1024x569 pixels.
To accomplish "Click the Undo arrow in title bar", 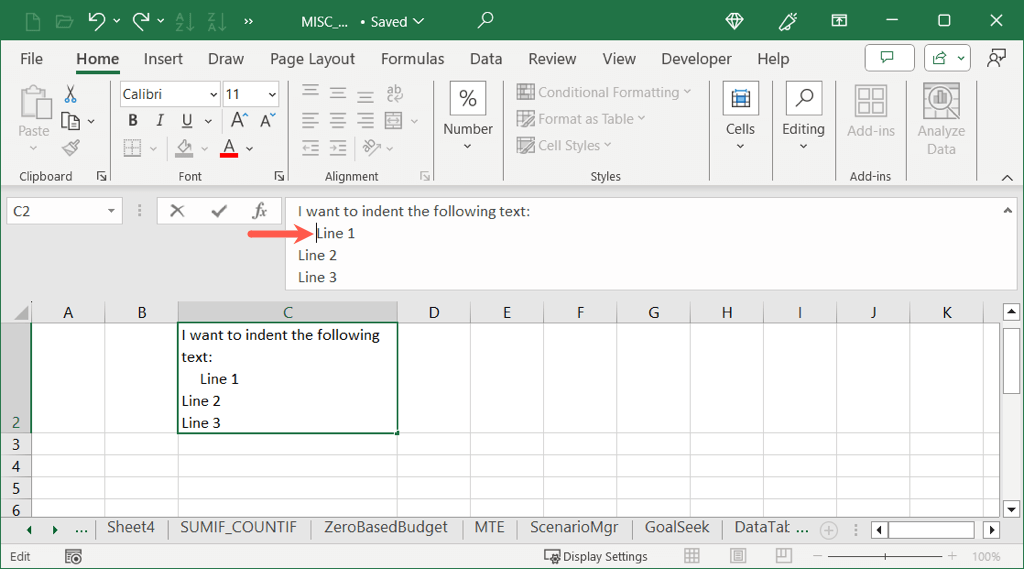I will [97, 20].
